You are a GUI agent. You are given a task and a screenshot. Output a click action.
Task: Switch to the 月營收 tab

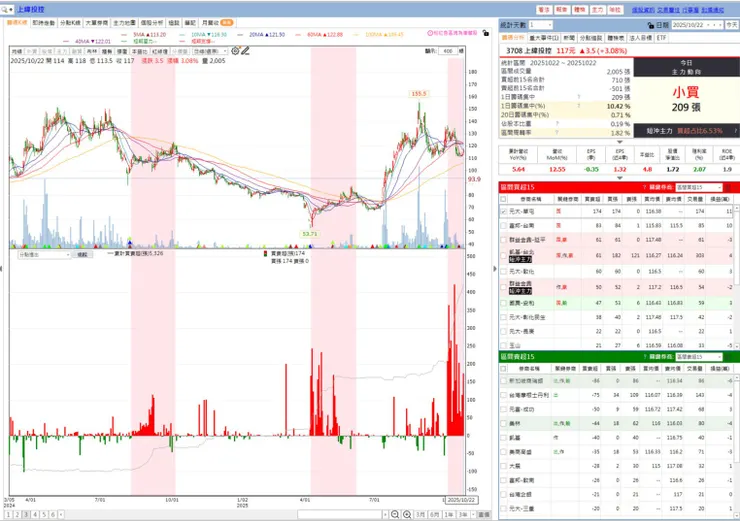point(217,23)
